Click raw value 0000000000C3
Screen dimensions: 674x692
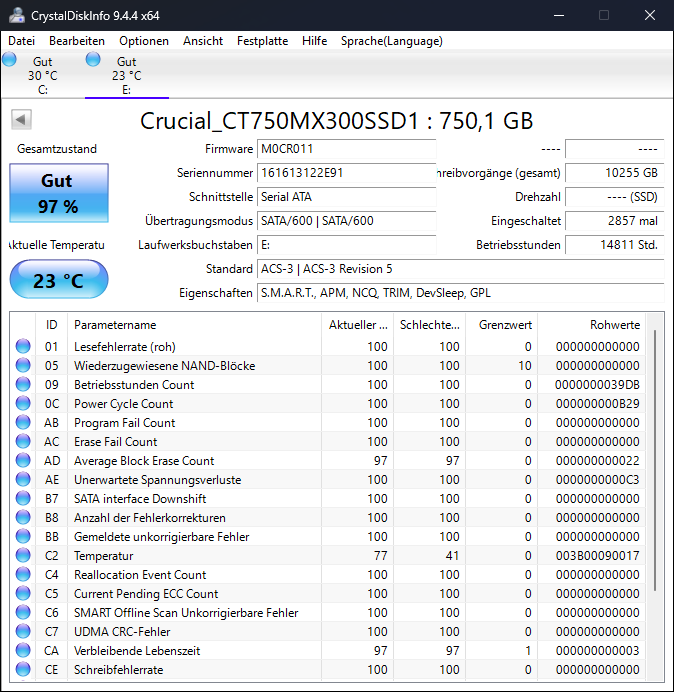598,480
